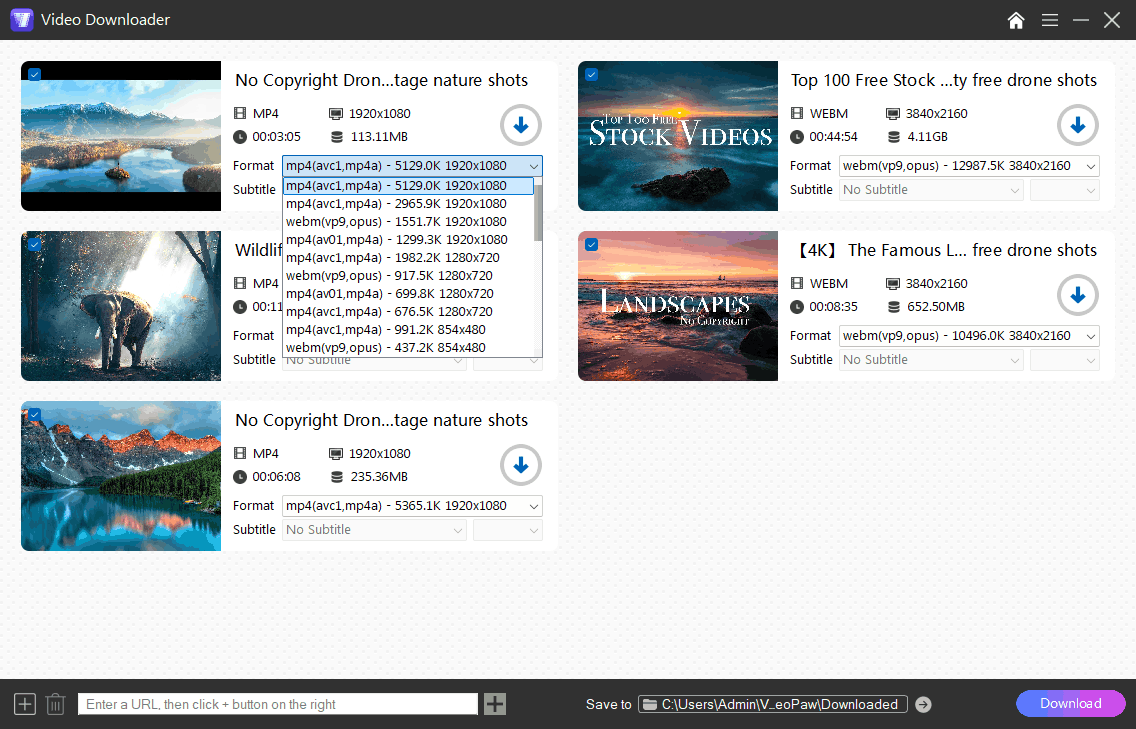Uncheck the first drone nature video checkbox

[34, 74]
